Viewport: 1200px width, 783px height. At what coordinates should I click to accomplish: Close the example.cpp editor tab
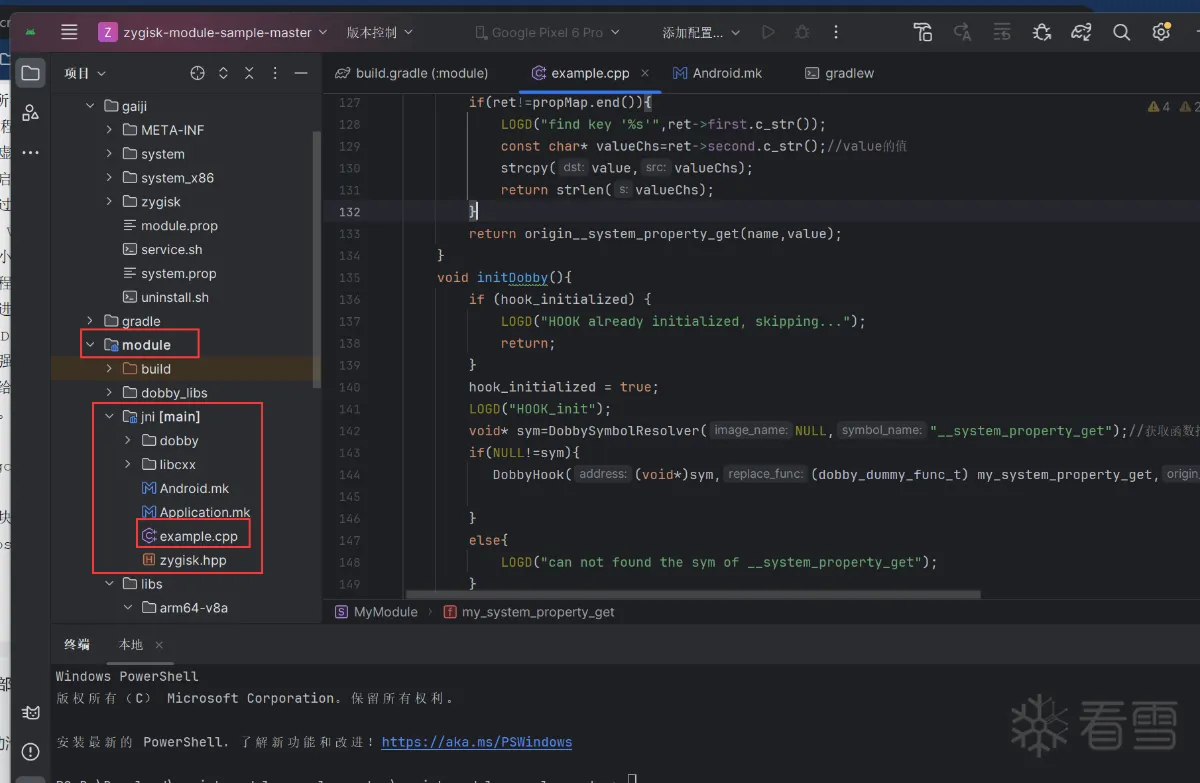(645, 73)
